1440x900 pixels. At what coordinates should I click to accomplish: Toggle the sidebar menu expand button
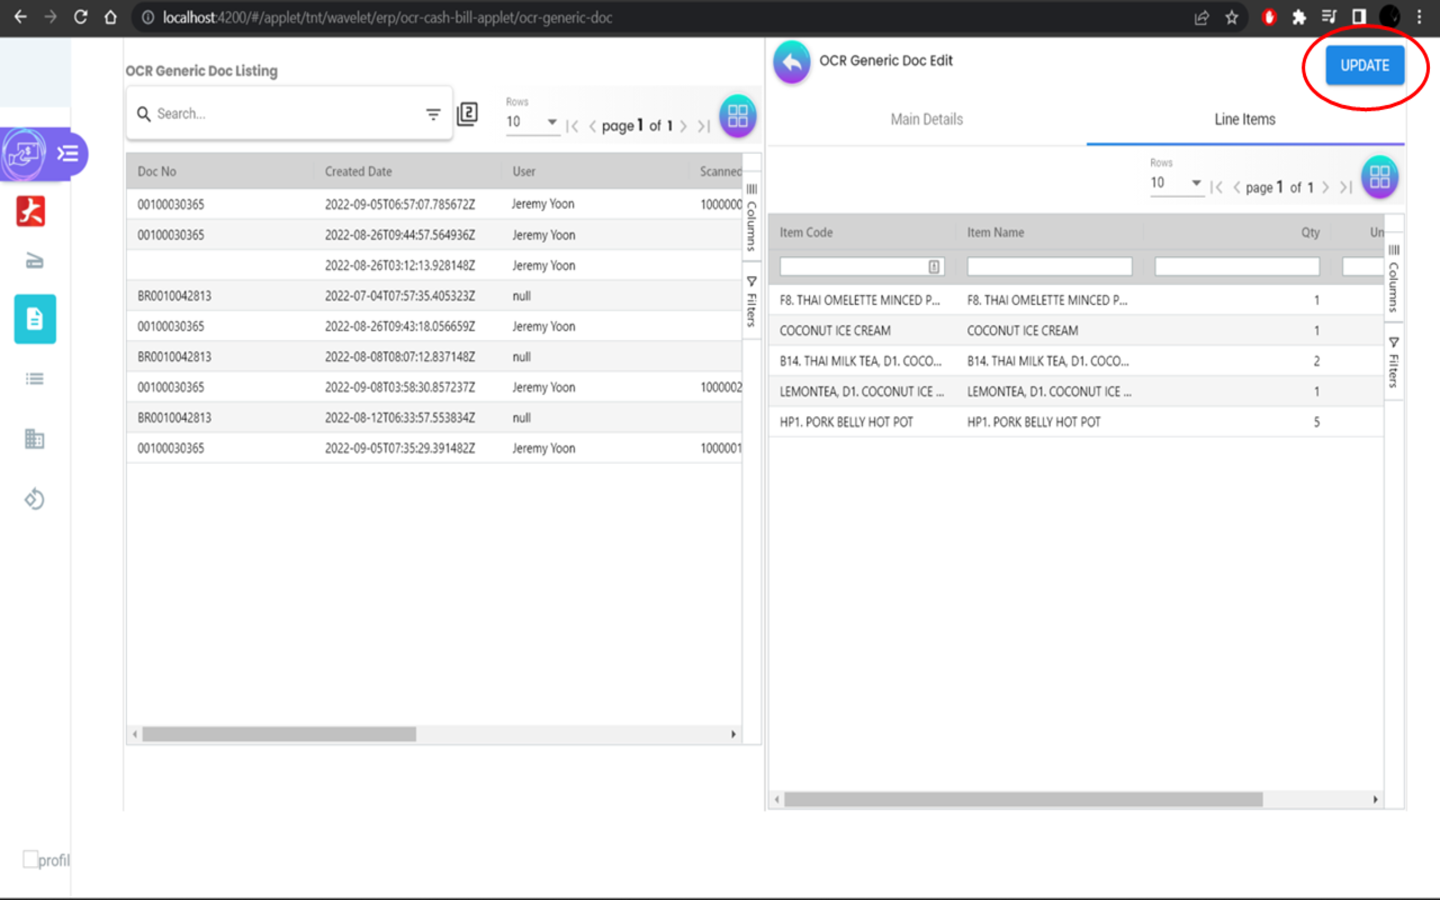coord(68,153)
